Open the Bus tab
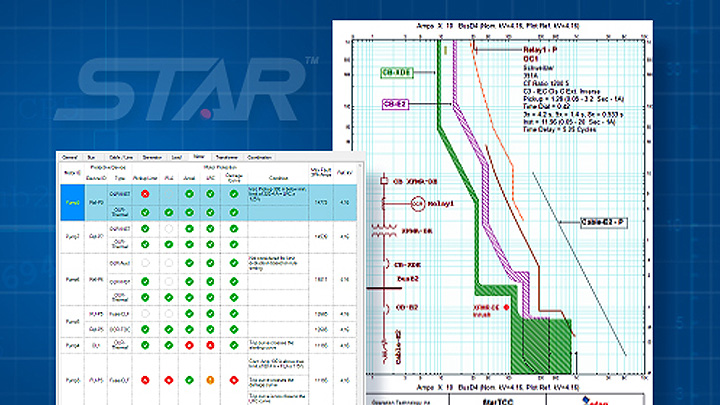The image size is (720, 405). pos(91,158)
